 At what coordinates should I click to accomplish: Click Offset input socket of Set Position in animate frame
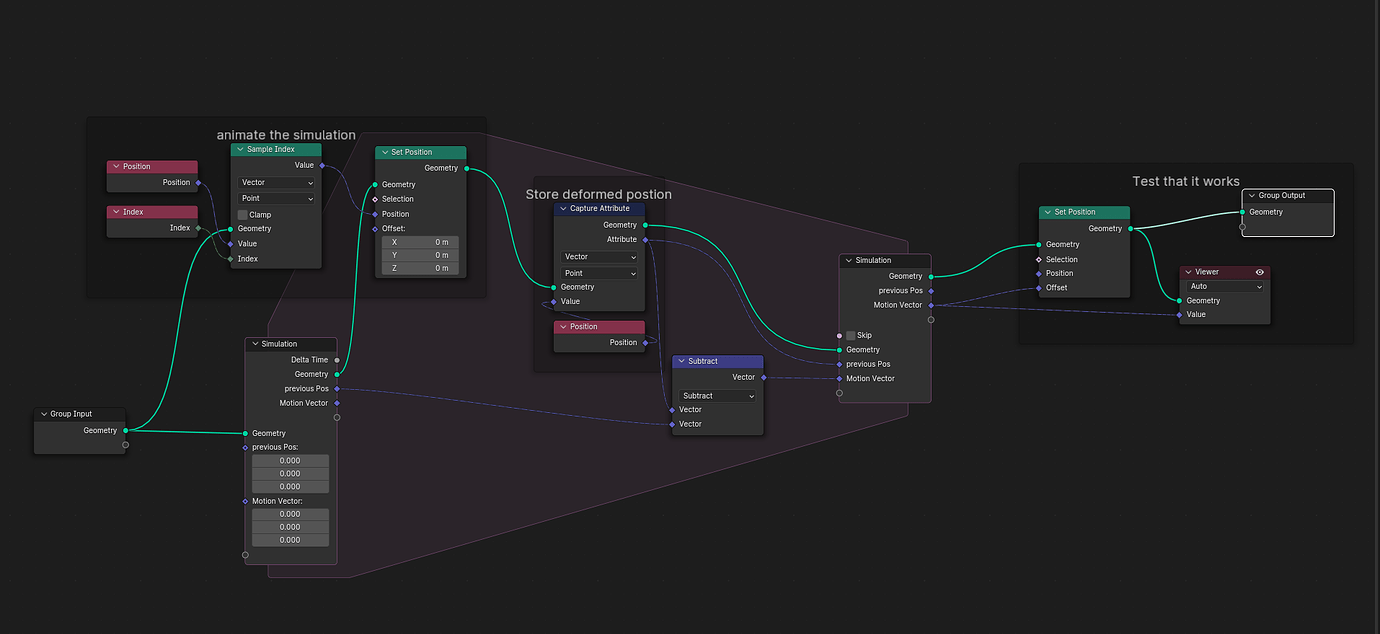click(x=375, y=229)
